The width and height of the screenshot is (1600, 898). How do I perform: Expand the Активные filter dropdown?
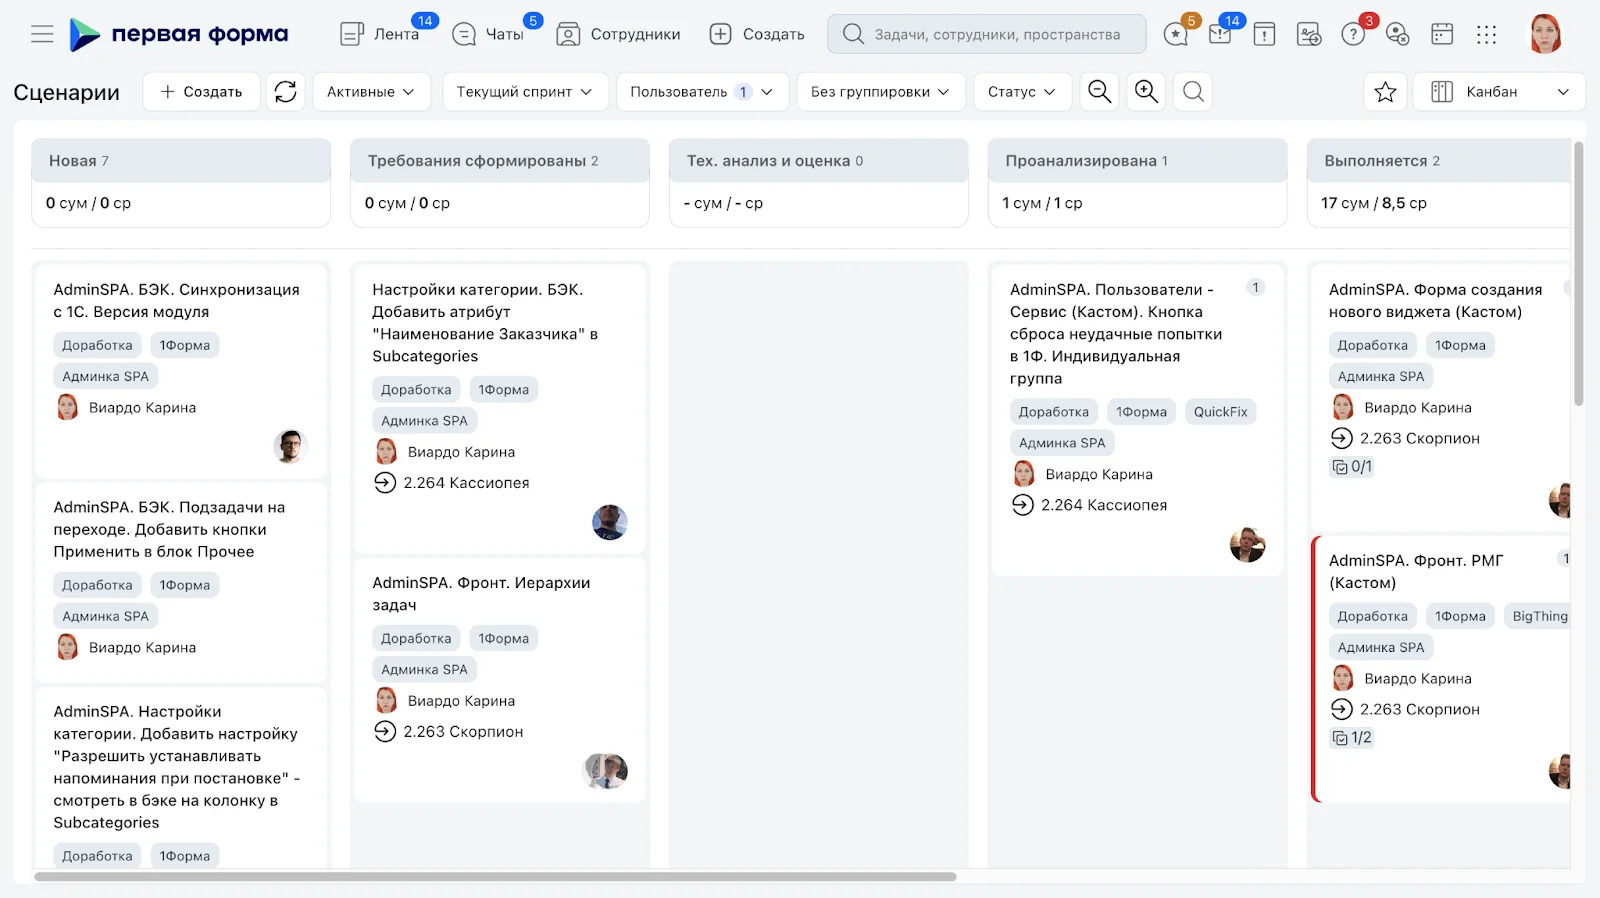coord(371,92)
